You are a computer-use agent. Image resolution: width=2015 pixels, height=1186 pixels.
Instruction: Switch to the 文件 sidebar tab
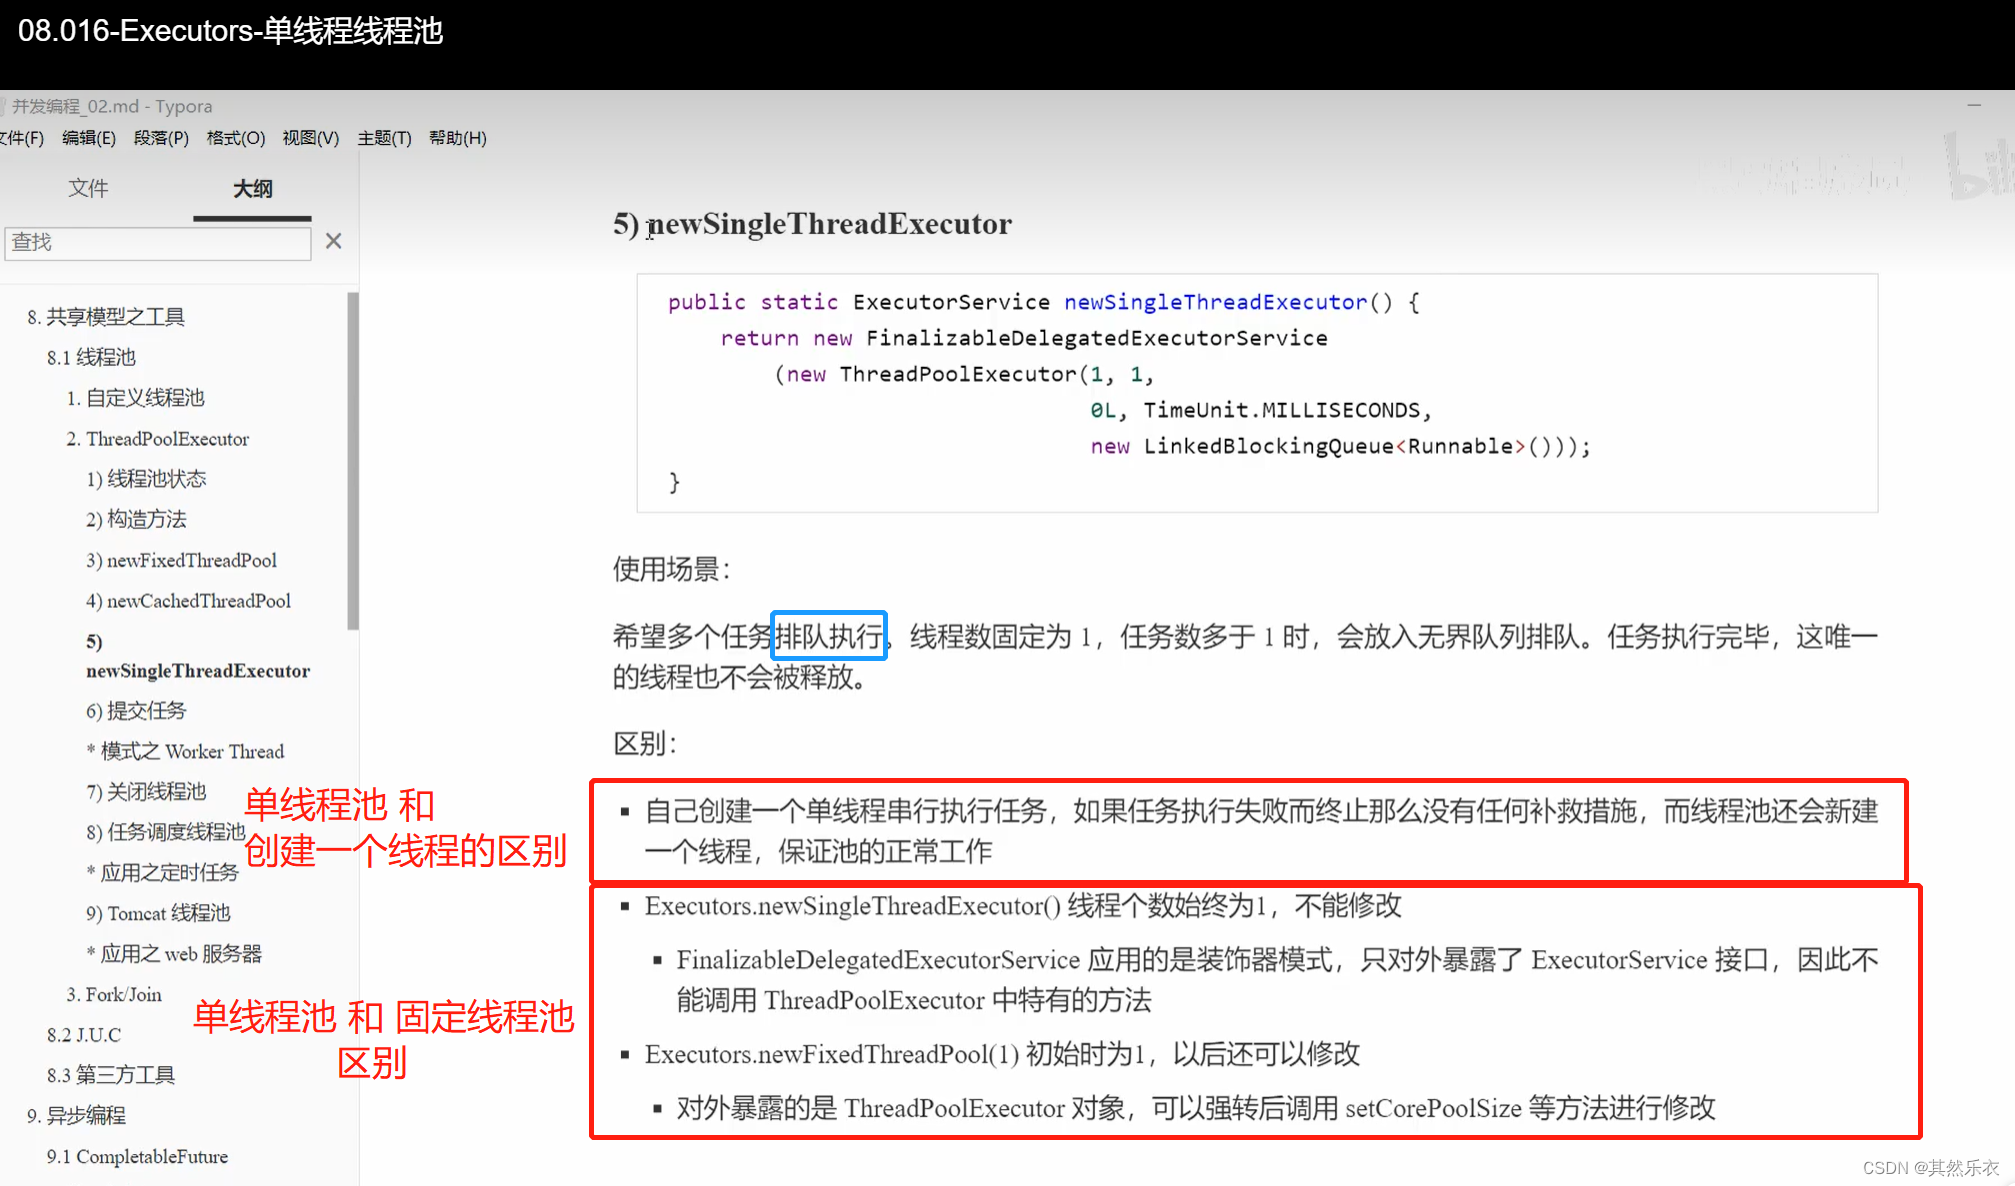pyautogui.click(x=88, y=188)
